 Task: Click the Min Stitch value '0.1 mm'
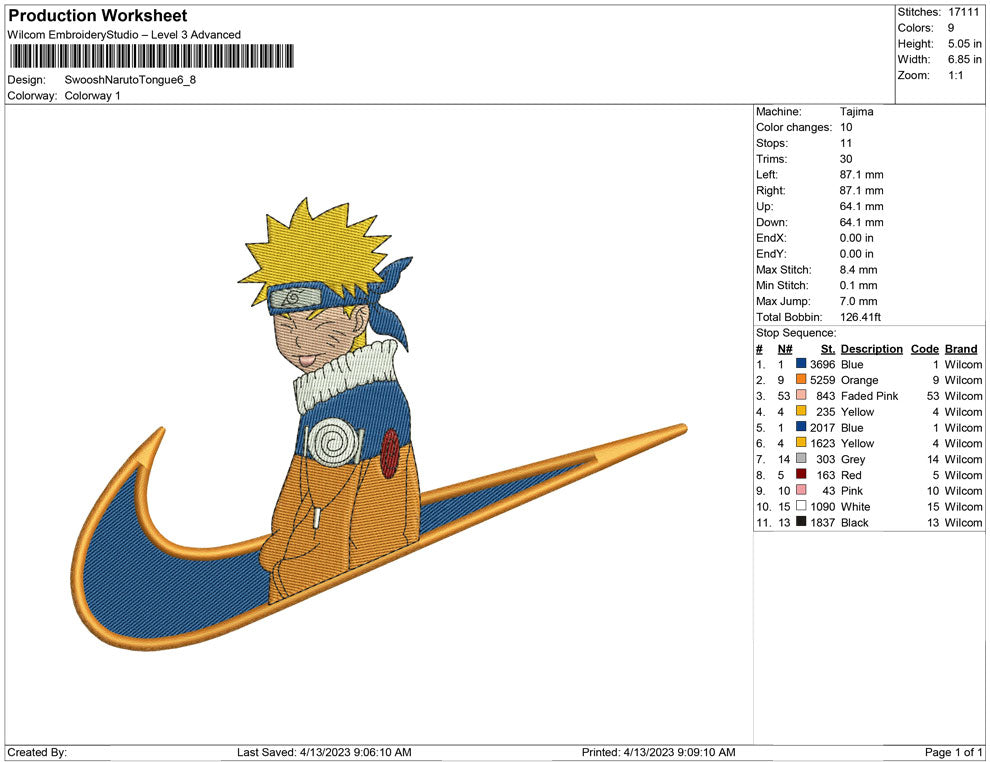coord(859,285)
